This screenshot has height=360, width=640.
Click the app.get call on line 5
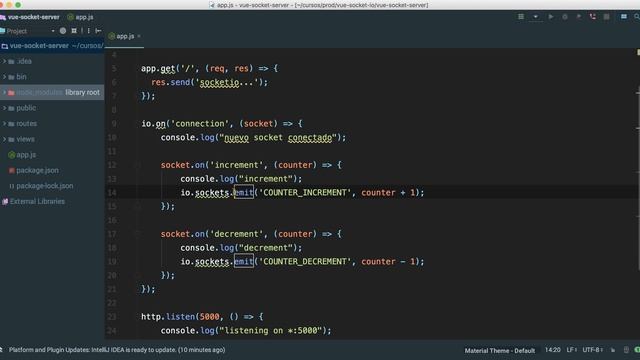click(x=158, y=68)
